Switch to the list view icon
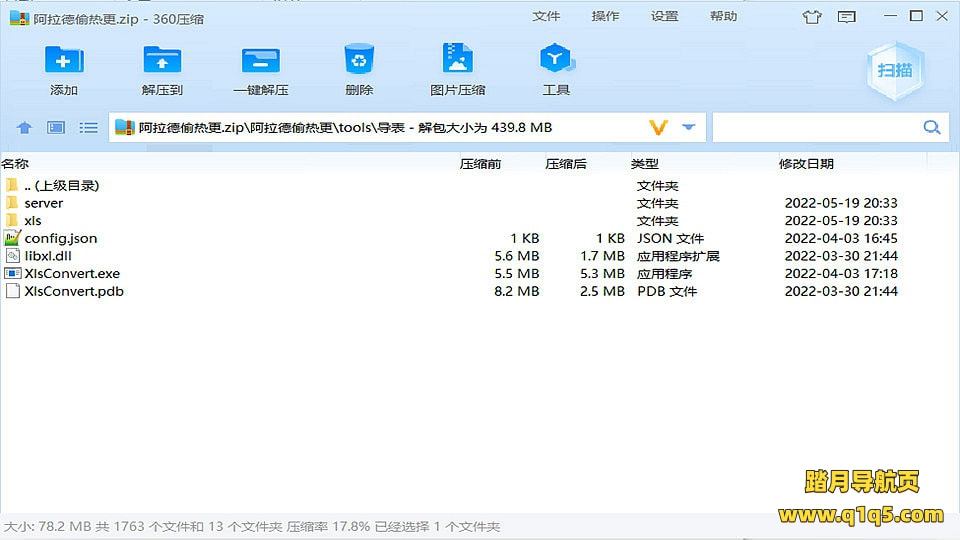The width and height of the screenshot is (960, 540). 89,128
